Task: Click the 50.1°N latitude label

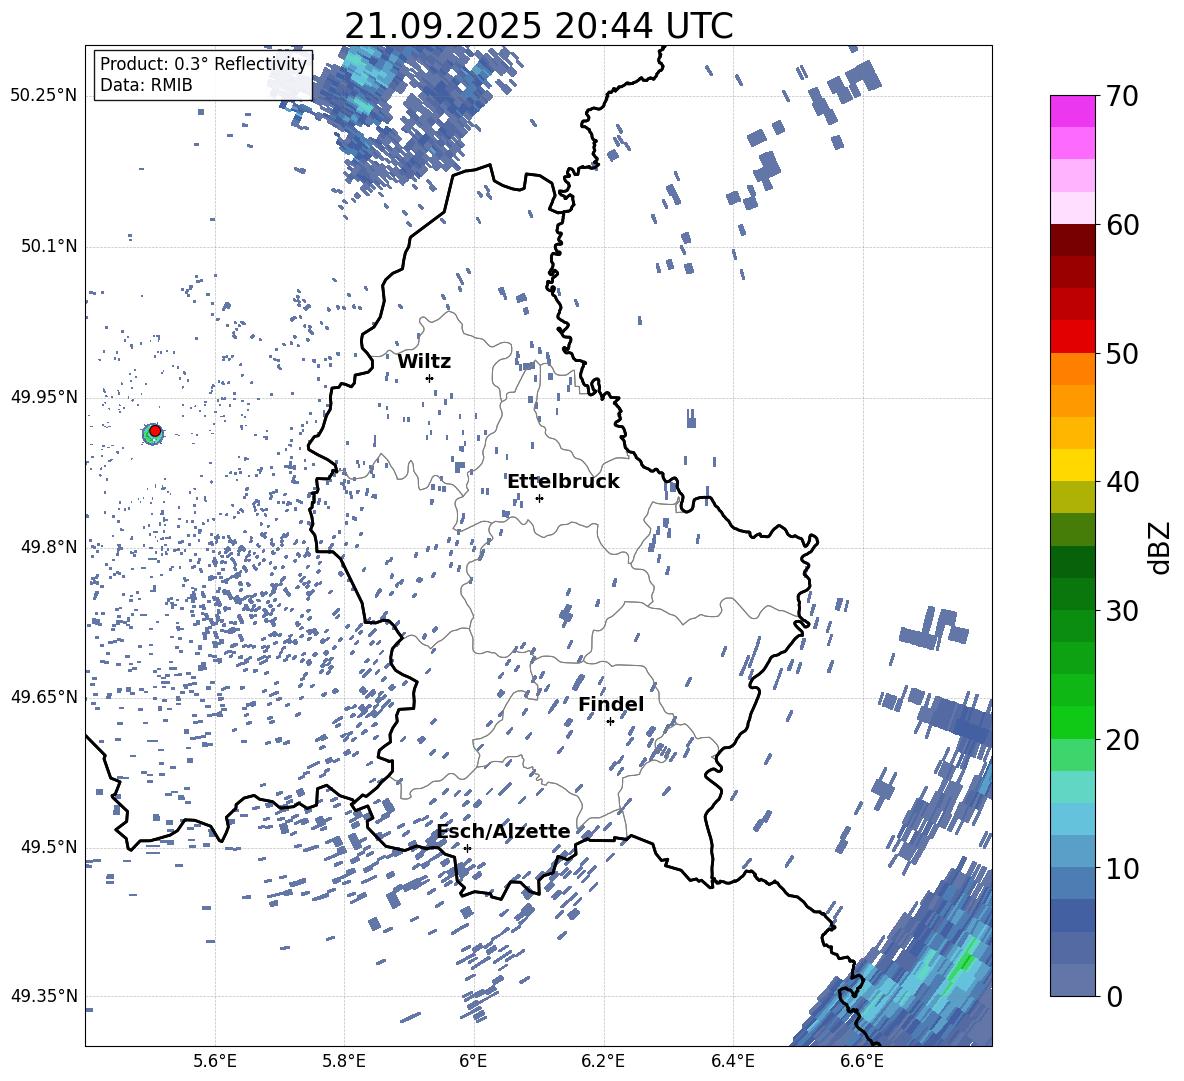Action: pos(49,246)
